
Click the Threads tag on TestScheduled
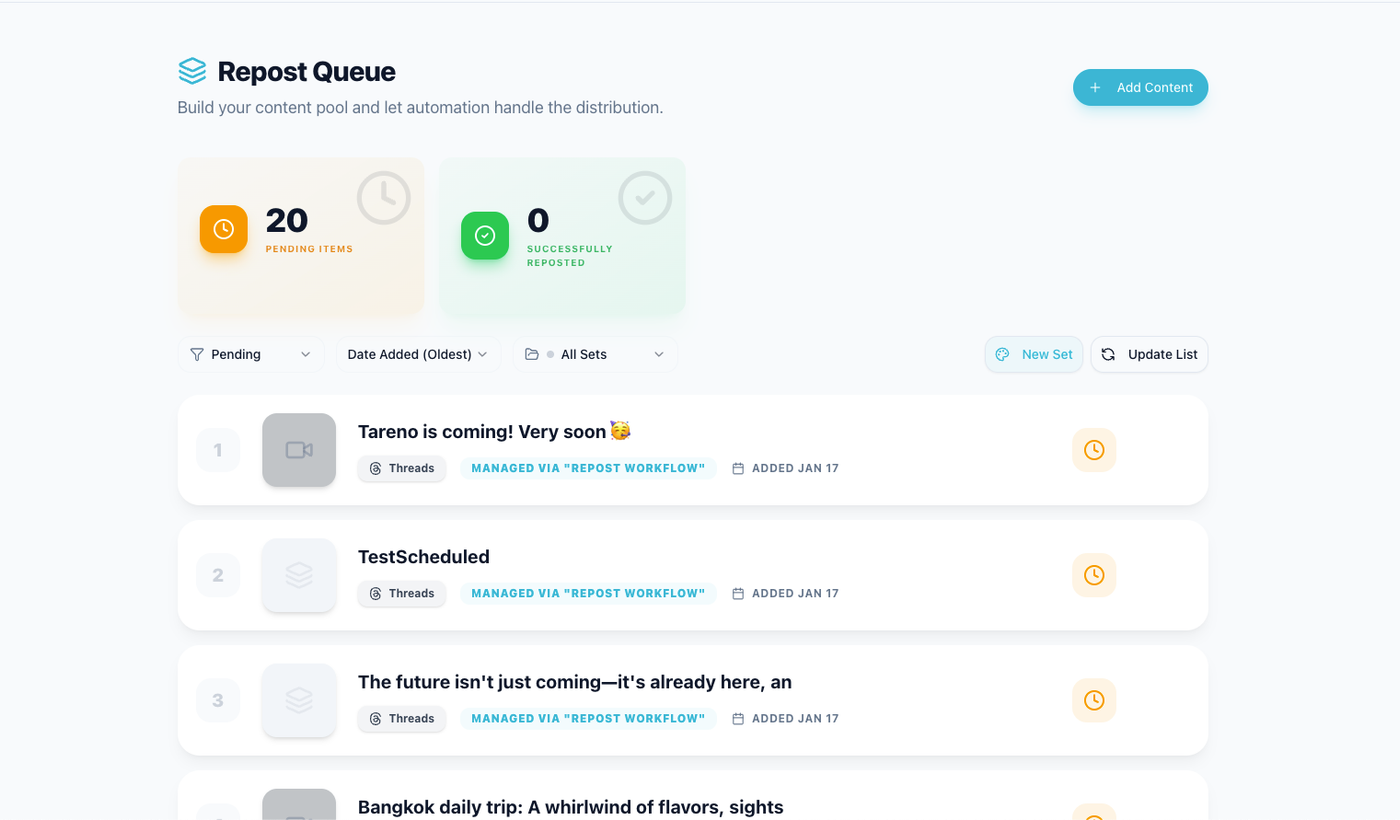(402, 593)
